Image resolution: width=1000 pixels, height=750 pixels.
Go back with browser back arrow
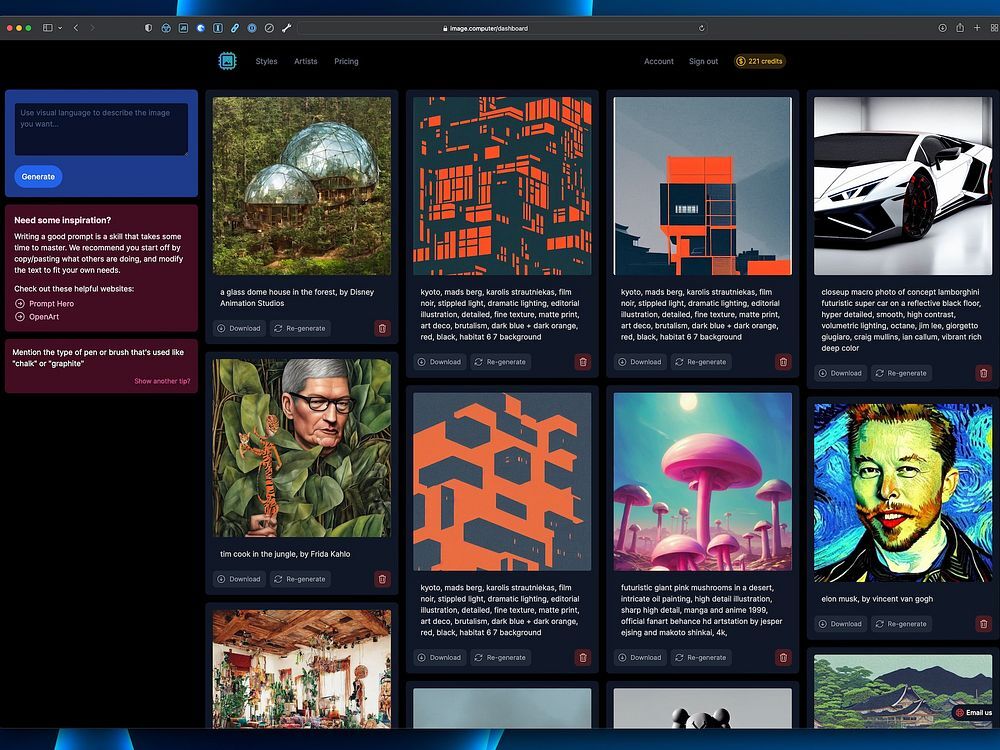[76, 28]
